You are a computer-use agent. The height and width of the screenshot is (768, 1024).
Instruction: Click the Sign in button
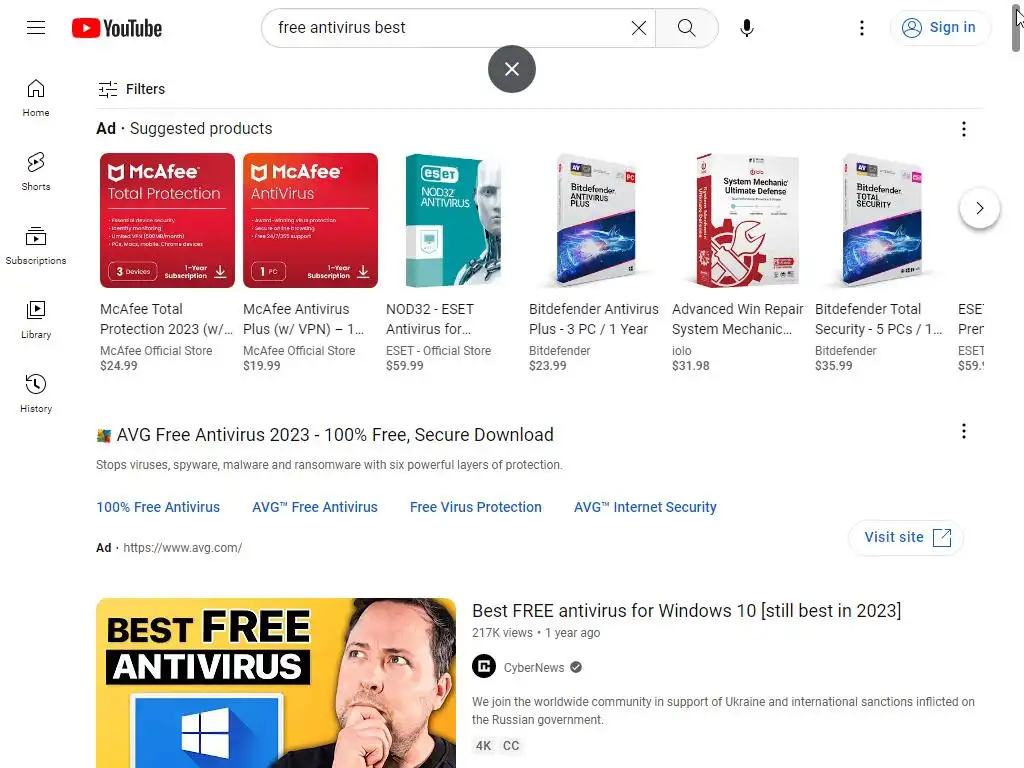(939, 27)
